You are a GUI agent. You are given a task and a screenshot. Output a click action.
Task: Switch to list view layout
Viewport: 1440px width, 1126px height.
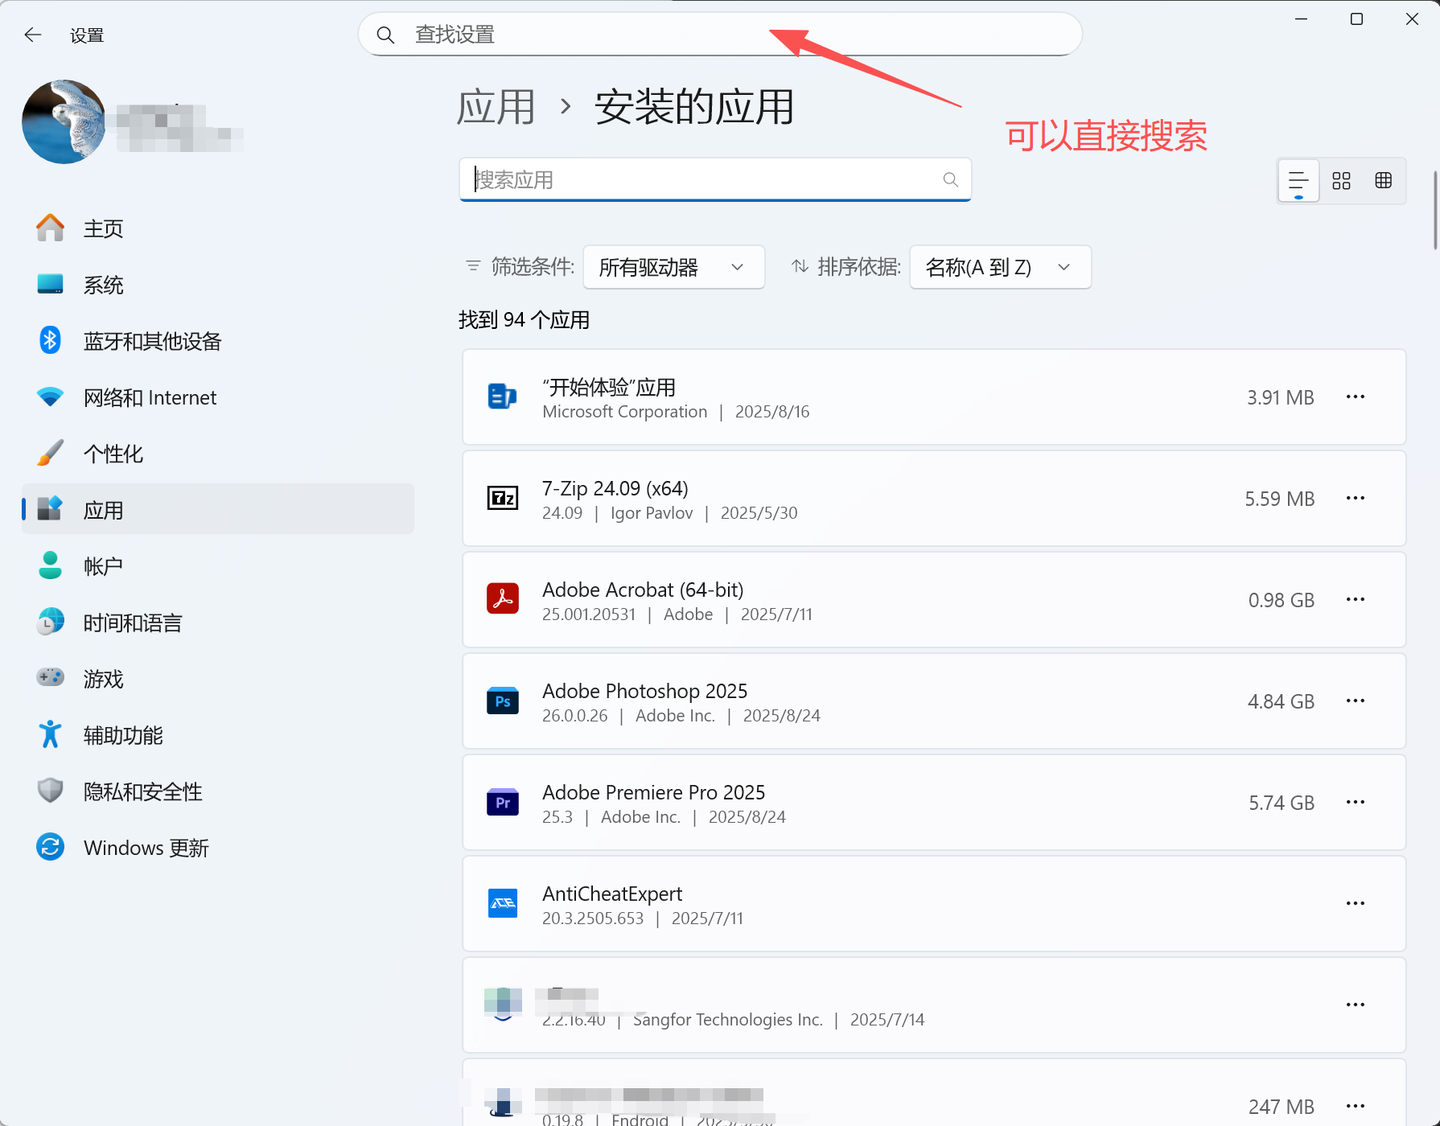(1297, 181)
